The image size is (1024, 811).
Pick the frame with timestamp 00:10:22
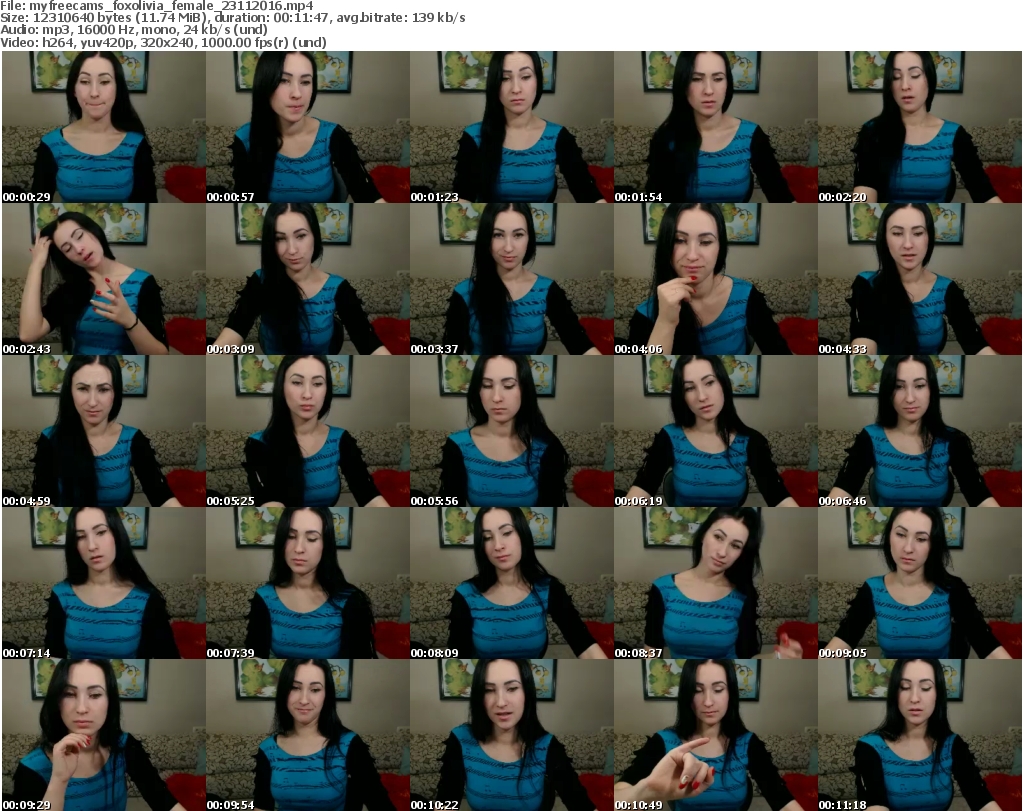tap(511, 735)
